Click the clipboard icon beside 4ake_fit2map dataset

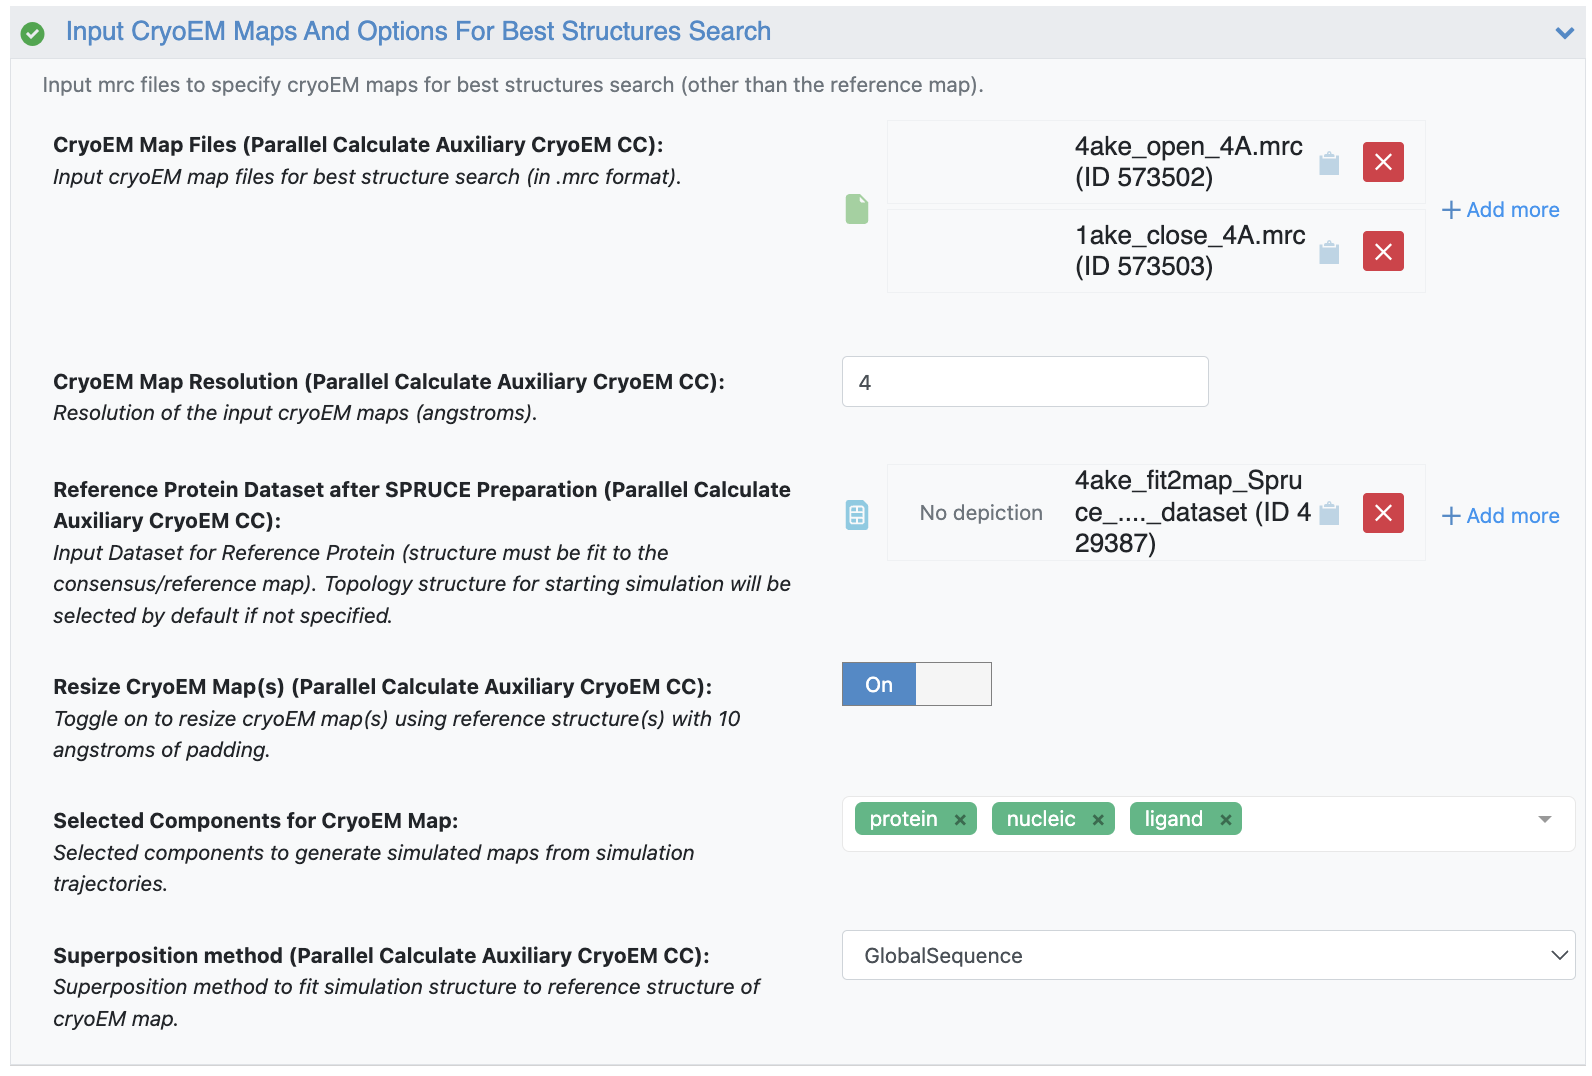point(1329,514)
